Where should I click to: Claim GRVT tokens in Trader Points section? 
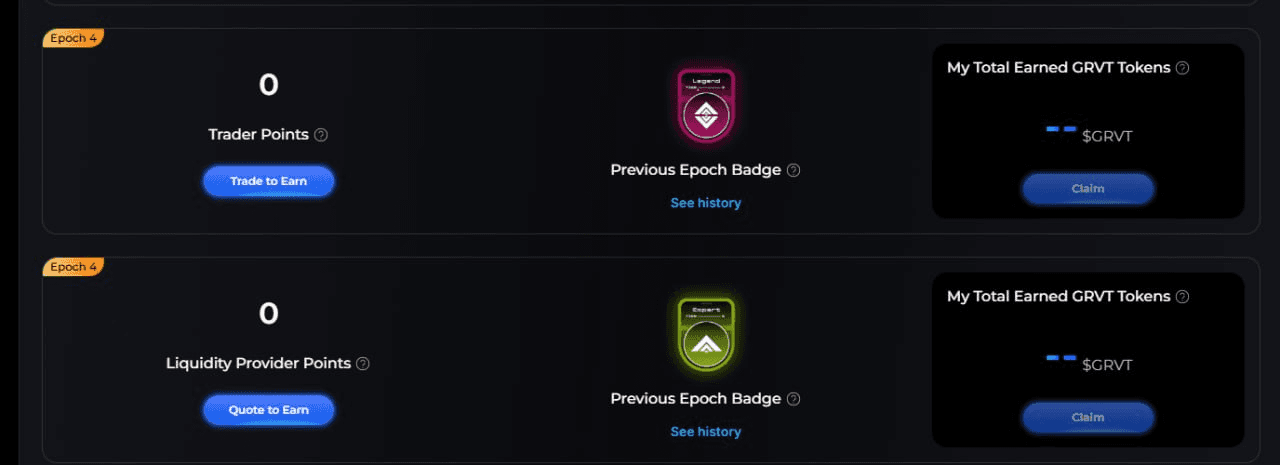pos(1088,188)
